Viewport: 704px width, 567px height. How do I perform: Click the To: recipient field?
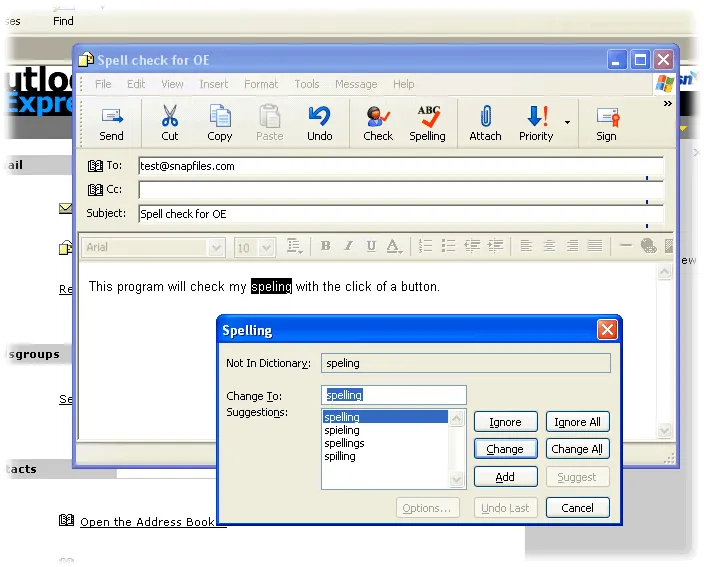point(401,166)
